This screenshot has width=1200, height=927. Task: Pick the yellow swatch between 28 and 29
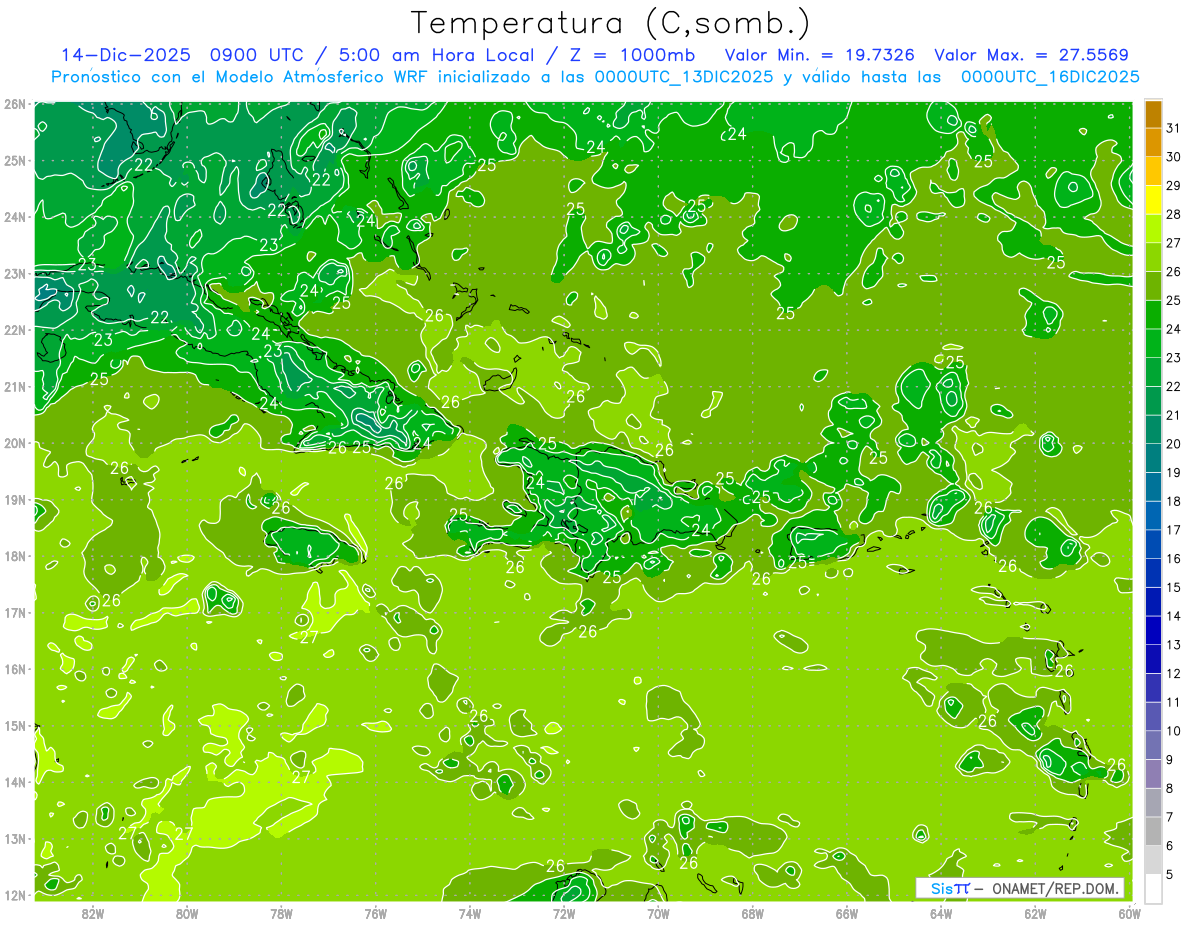1153,200
